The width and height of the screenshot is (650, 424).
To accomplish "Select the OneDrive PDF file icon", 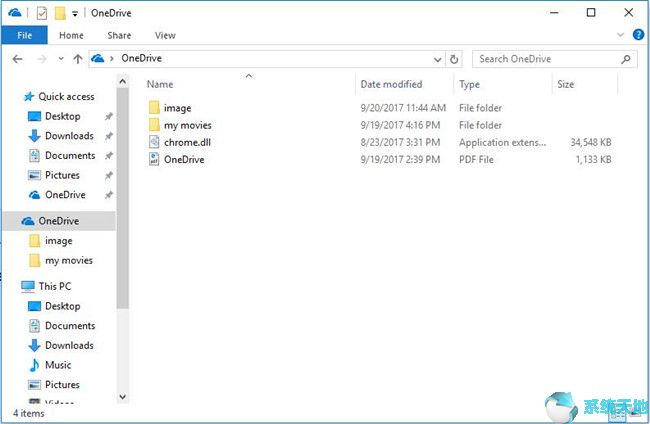I will (x=154, y=159).
